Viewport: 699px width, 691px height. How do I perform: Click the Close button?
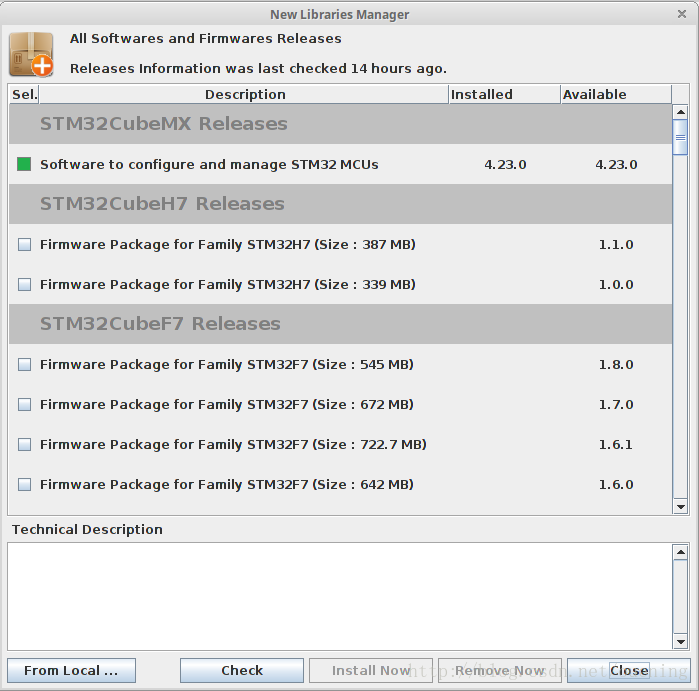pos(629,670)
